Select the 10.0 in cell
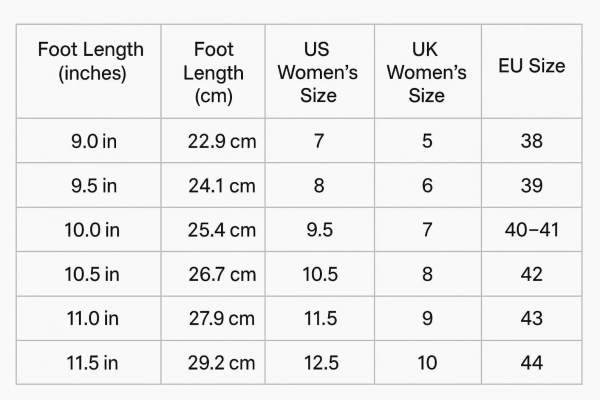This screenshot has height=400, width=600. pos(91,230)
